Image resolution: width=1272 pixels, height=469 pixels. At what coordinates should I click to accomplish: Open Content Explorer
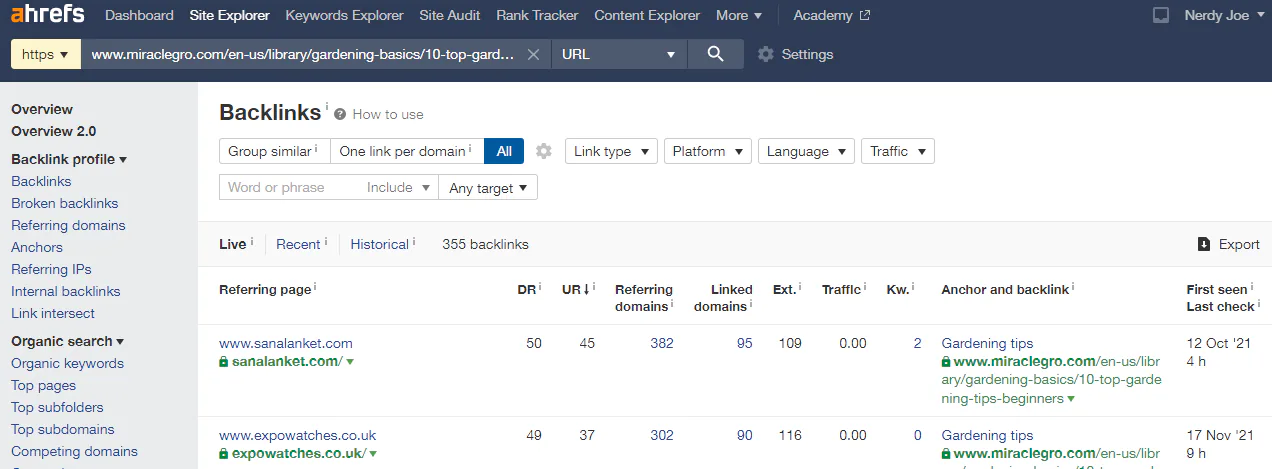[x=647, y=15]
